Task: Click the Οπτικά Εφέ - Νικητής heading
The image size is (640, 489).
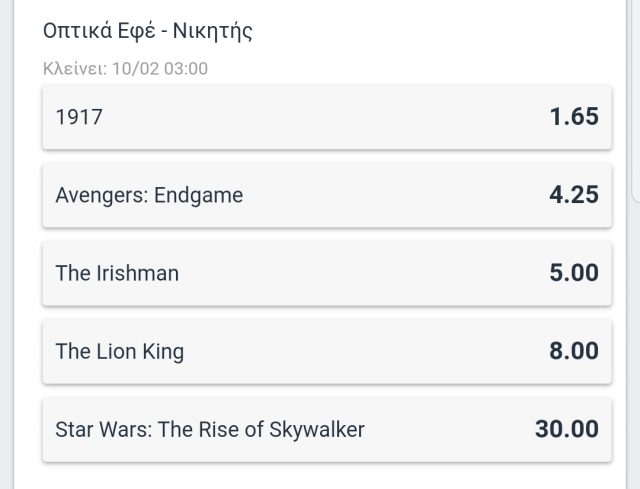Action: point(148,31)
